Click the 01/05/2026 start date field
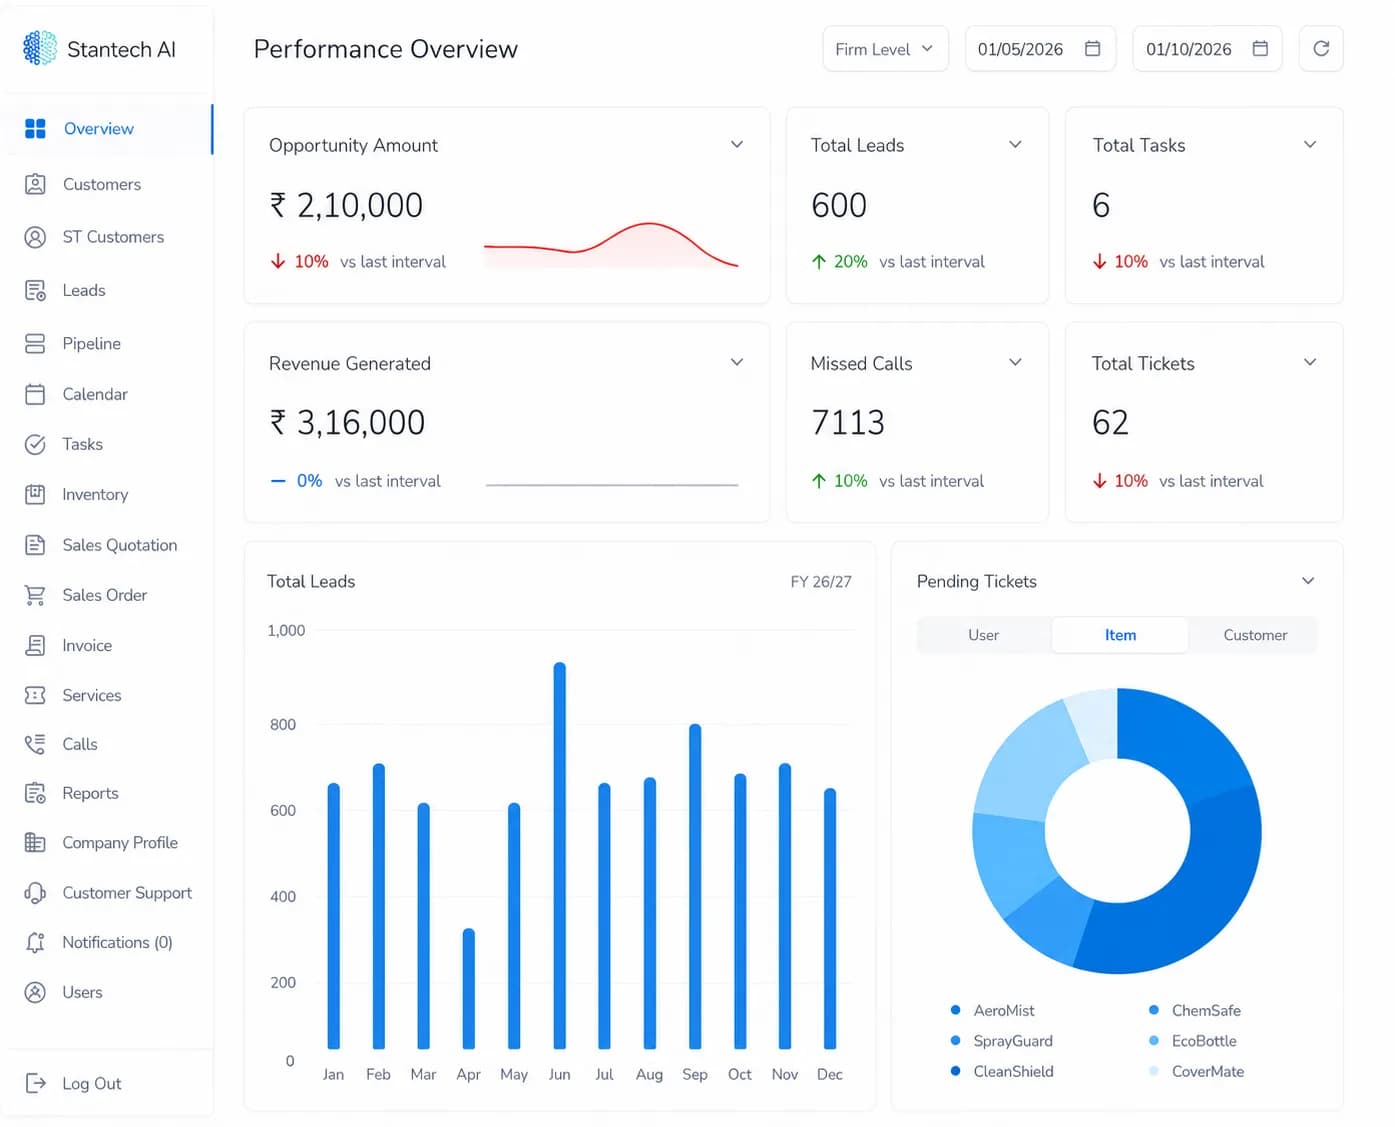Screen dimensions: 1395x1127 (1039, 49)
